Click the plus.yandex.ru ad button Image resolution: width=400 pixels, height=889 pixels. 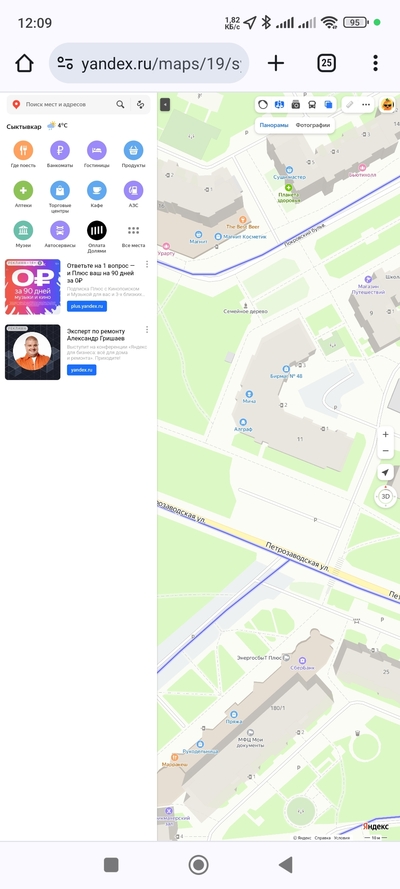(87, 306)
